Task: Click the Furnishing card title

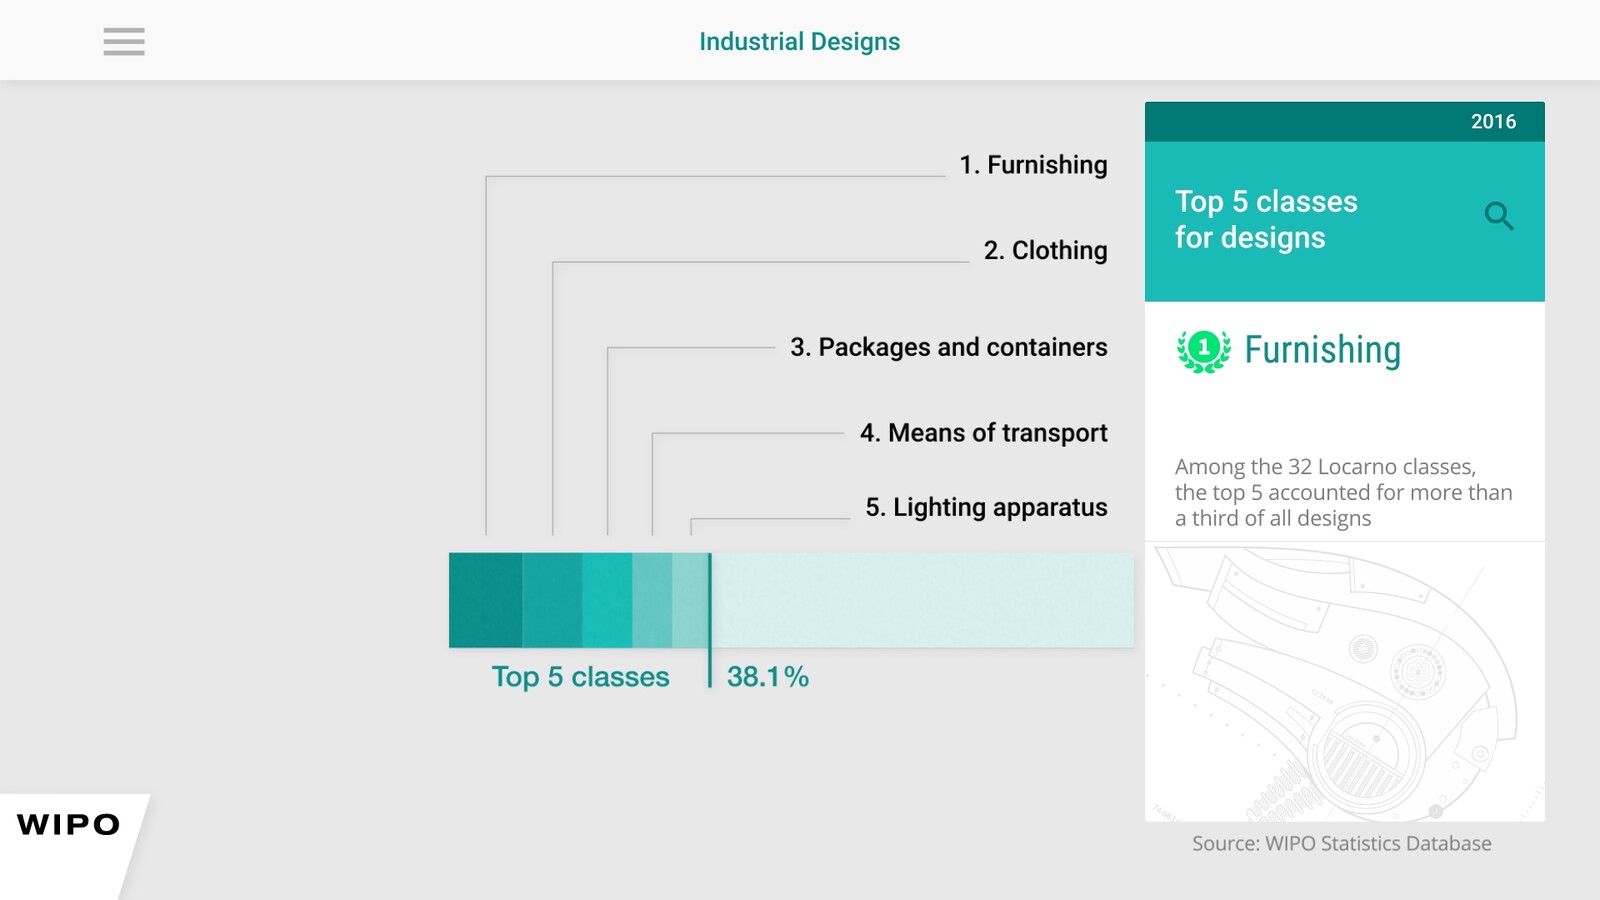Action: [1322, 350]
